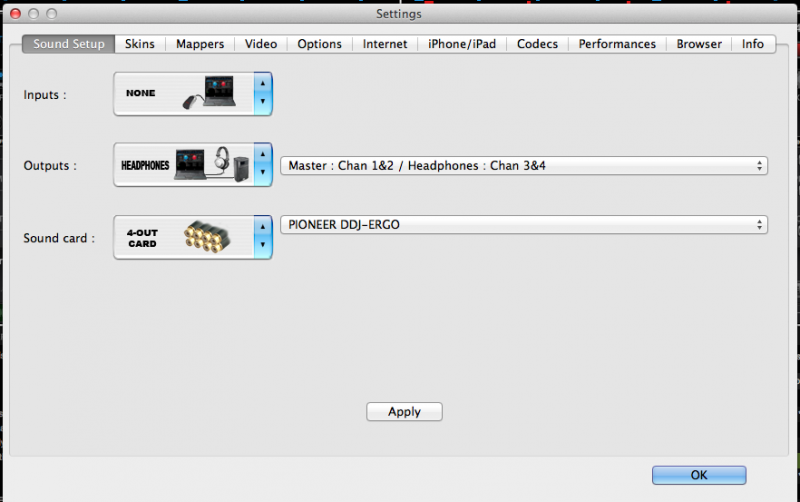Click the "Outputs :" label
This screenshot has width=800, height=502.
[50, 166]
